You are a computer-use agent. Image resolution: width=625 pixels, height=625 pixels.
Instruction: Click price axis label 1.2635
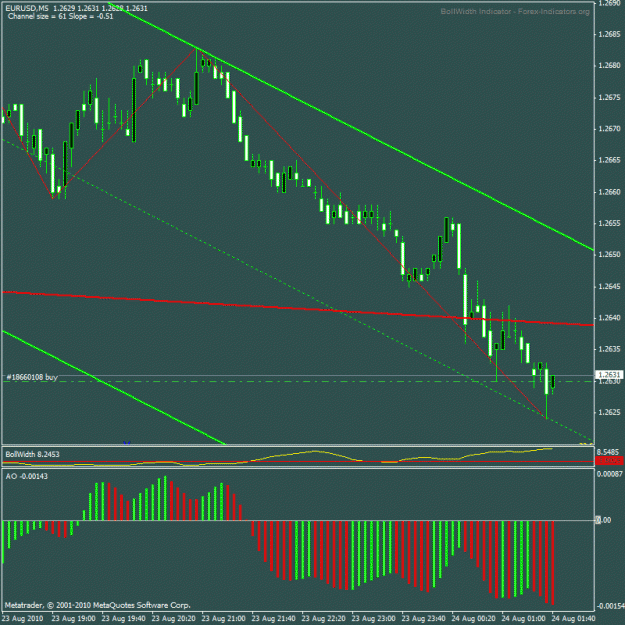click(609, 349)
